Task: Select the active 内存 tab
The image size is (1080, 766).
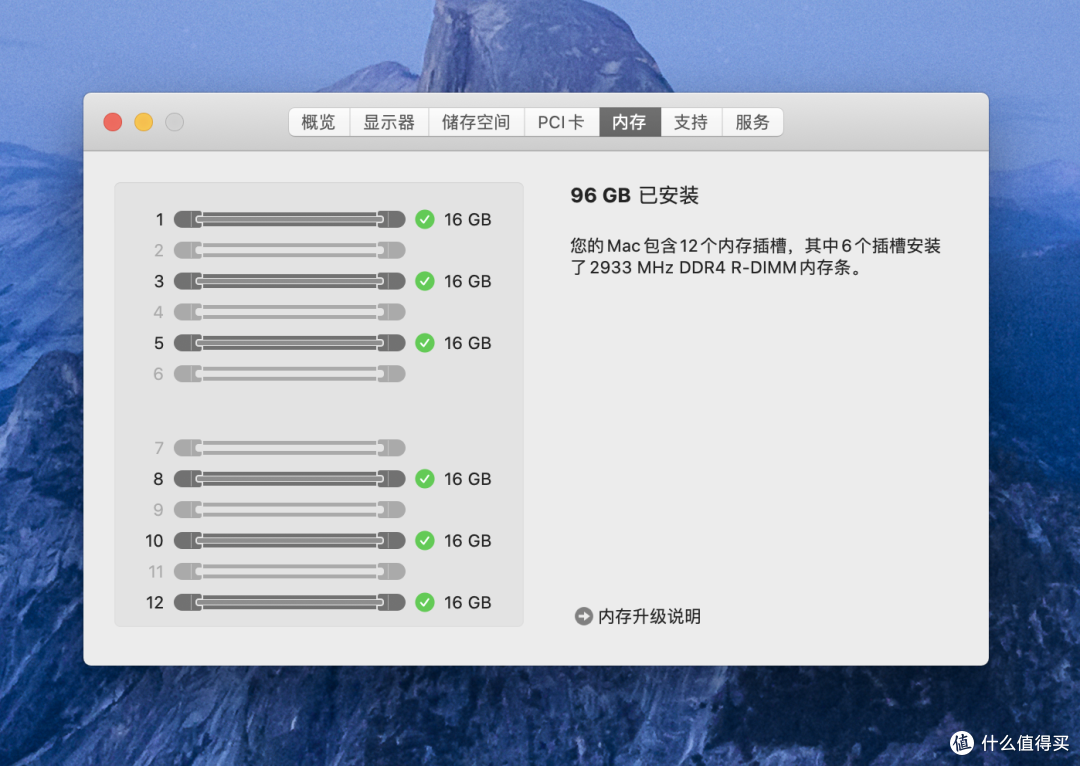Action: pyautogui.click(x=629, y=122)
